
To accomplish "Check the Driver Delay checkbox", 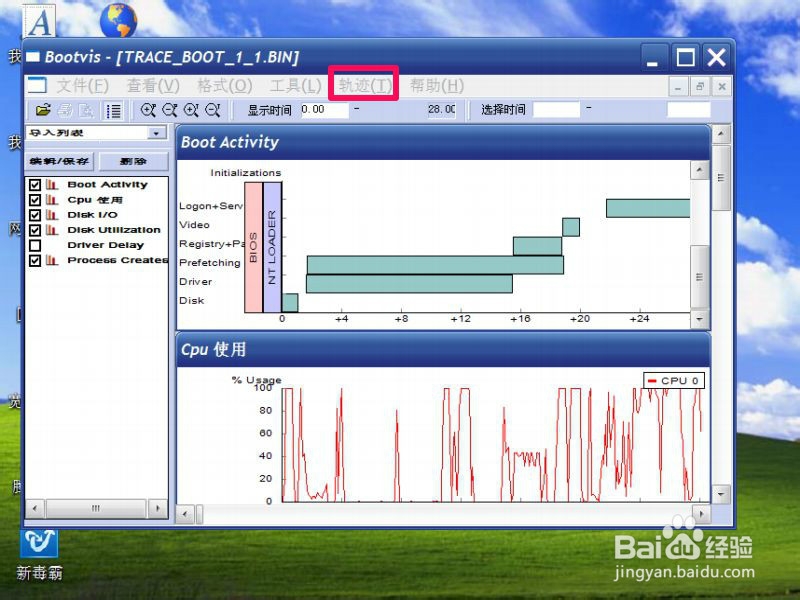I will pos(35,245).
